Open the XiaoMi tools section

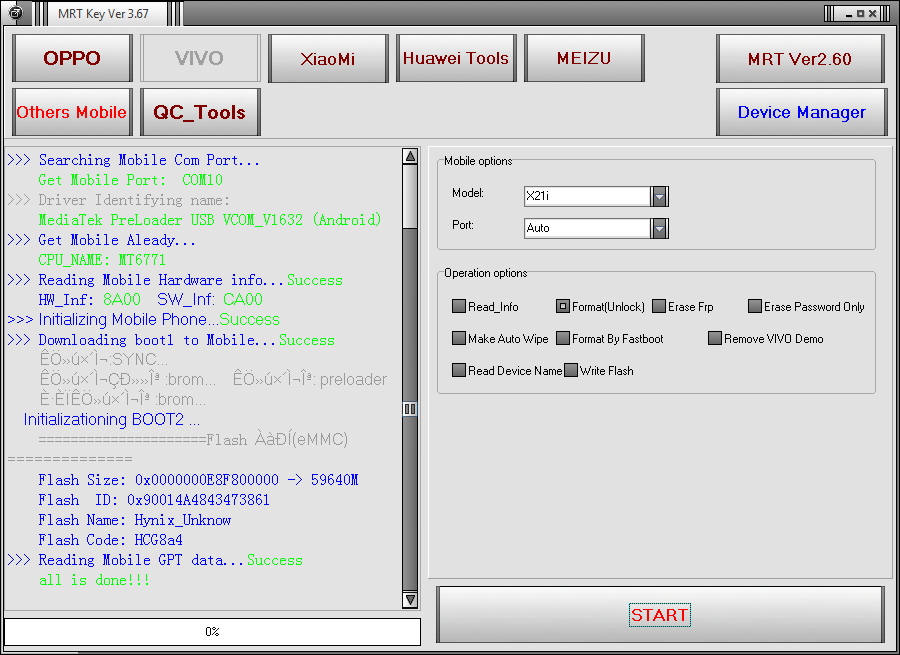click(x=328, y=58)
